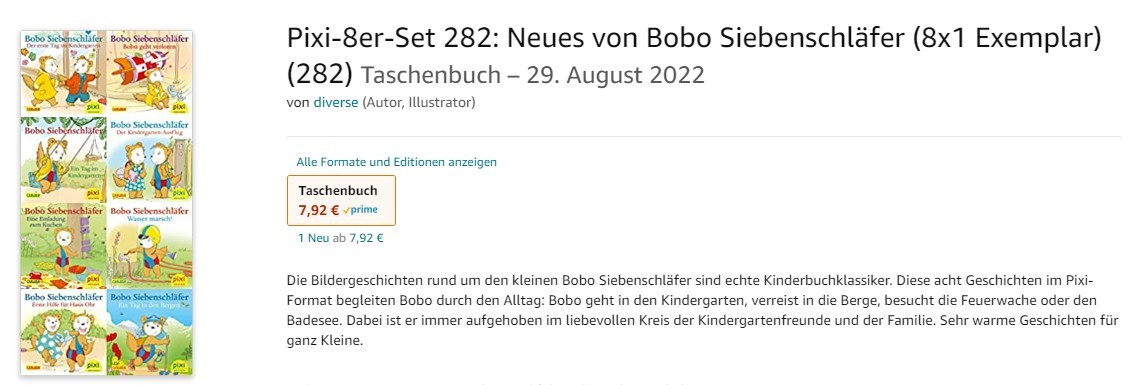Click the 'Ein Tag im Kindergarten' swing cover
The width and height of the screenshot is (1148, 385).
coord(64,160)
